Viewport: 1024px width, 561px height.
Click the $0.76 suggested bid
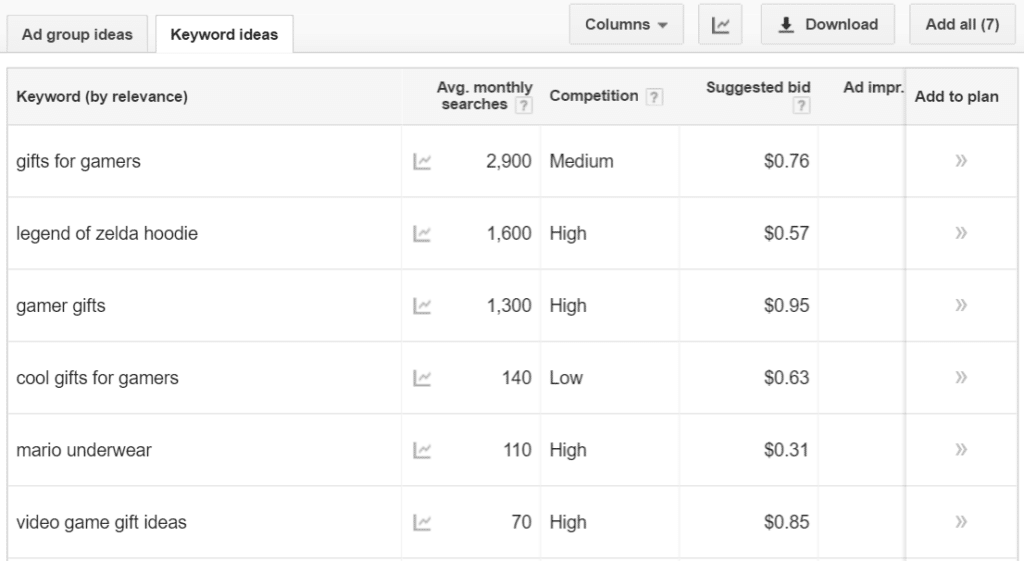tap(786, 161)
